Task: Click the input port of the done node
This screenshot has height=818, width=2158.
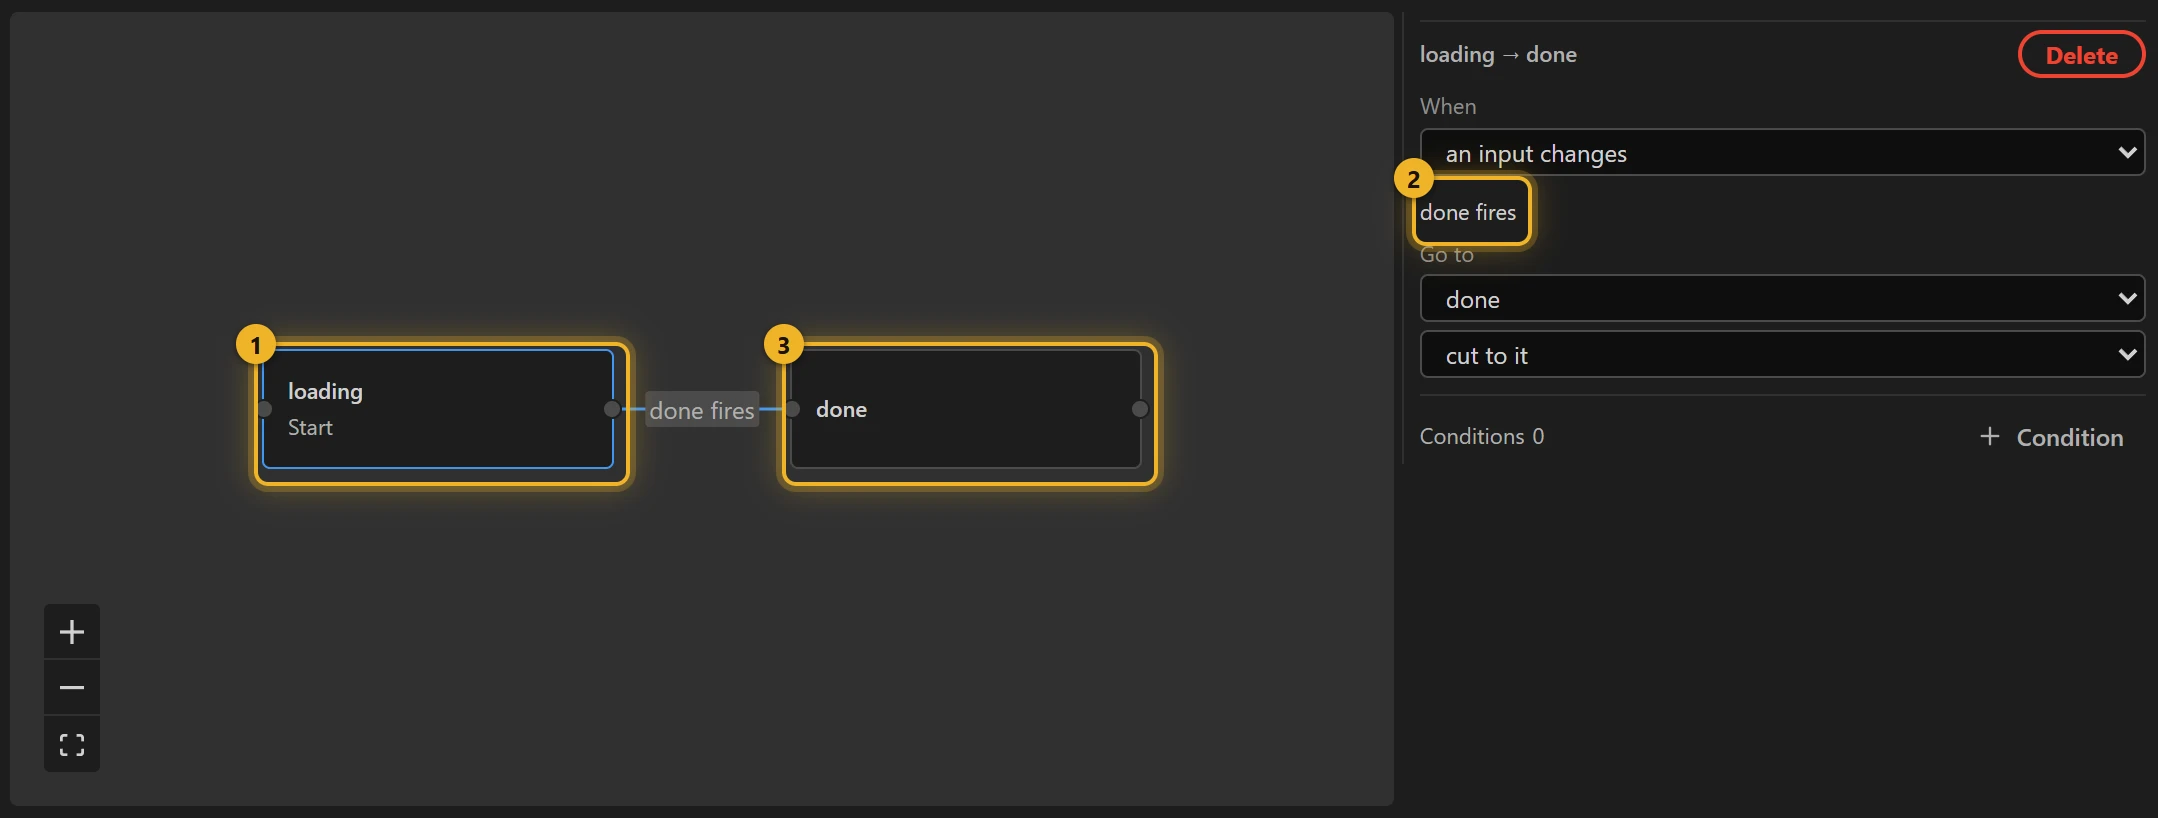Action: click(x=792, y=409)
